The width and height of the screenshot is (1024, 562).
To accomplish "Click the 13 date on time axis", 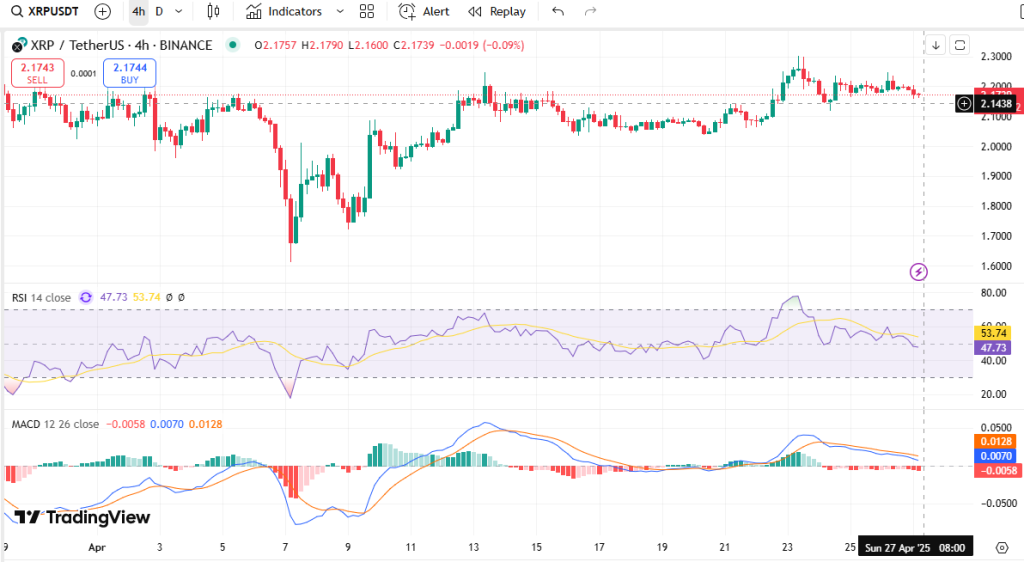I will [473, 547].
